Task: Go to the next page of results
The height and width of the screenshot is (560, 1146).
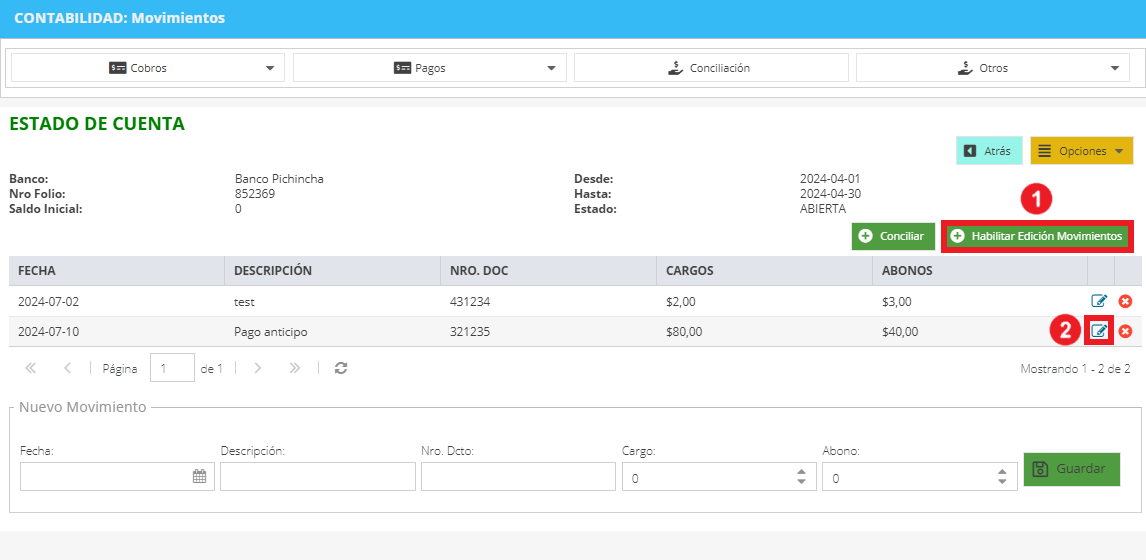Action: click(257, 368)
